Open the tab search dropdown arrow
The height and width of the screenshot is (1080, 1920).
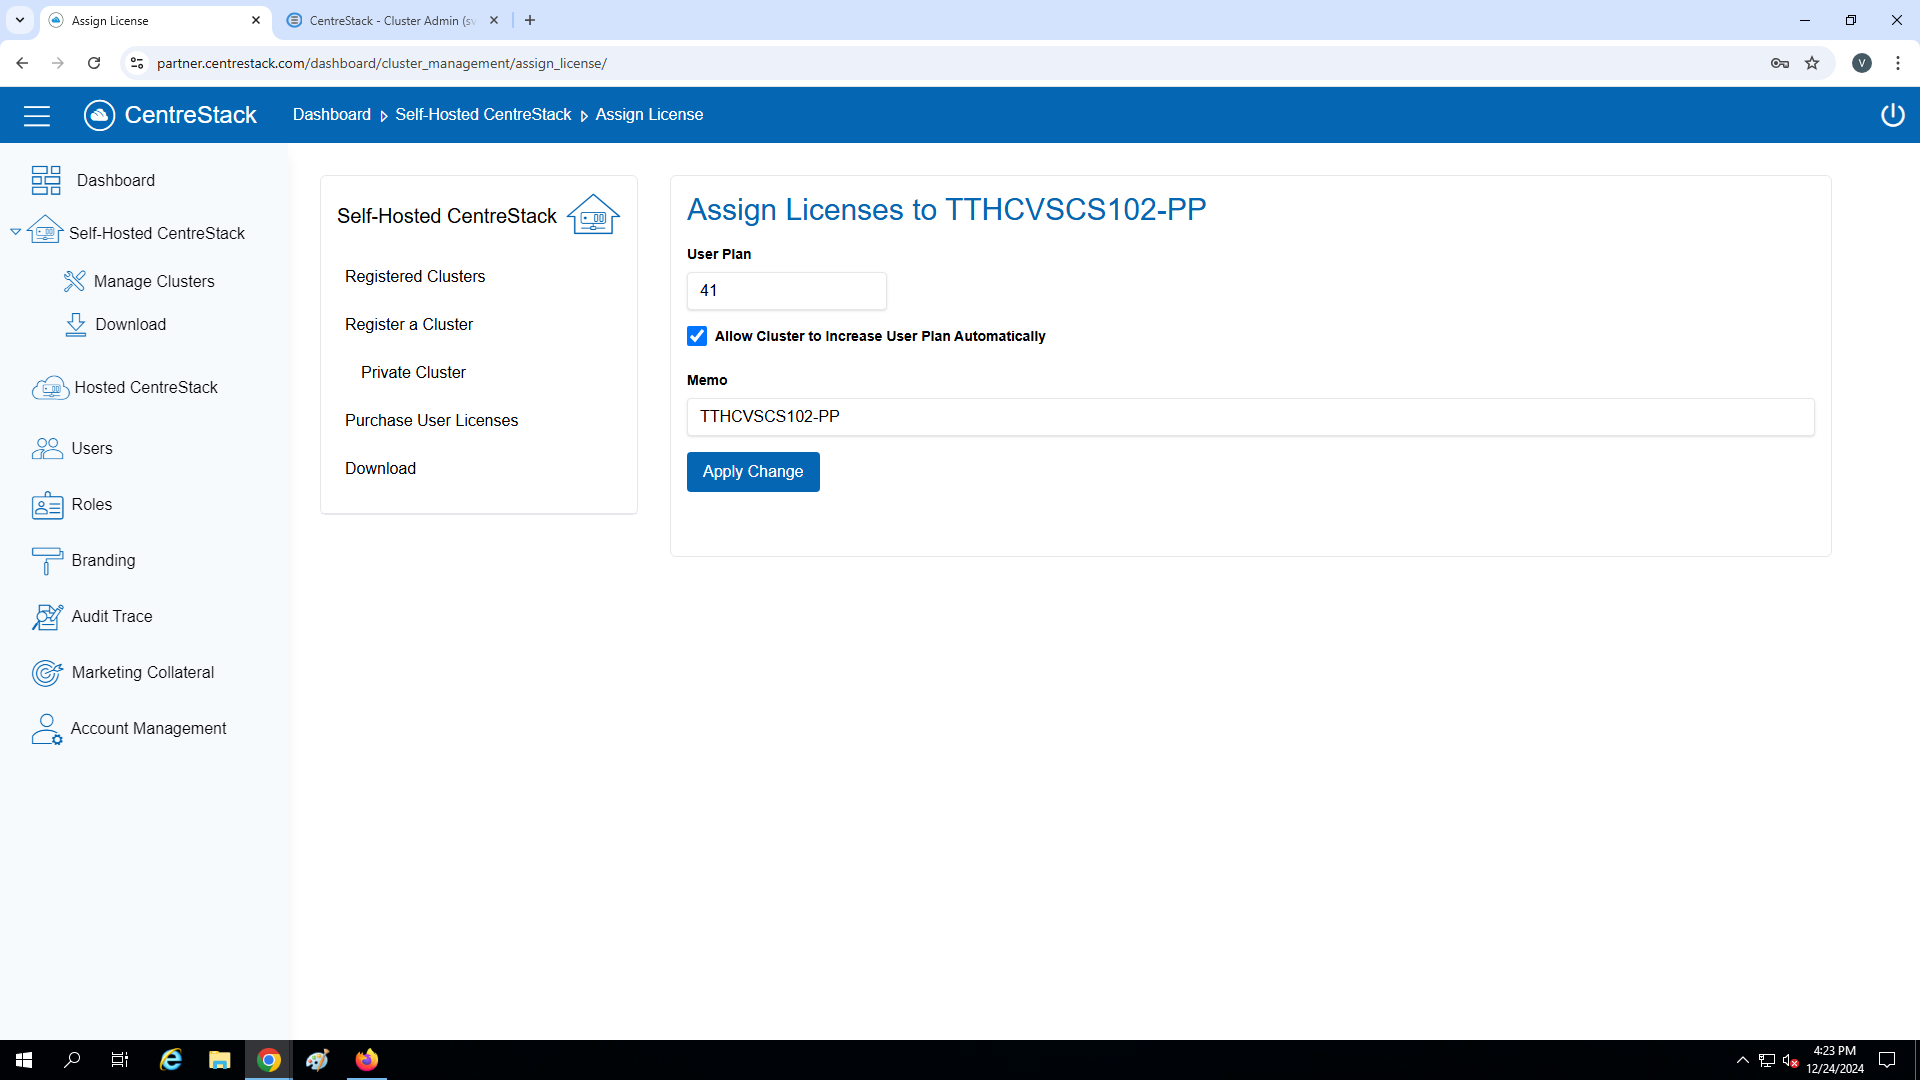pyautogui.click(x=20, y=20)
